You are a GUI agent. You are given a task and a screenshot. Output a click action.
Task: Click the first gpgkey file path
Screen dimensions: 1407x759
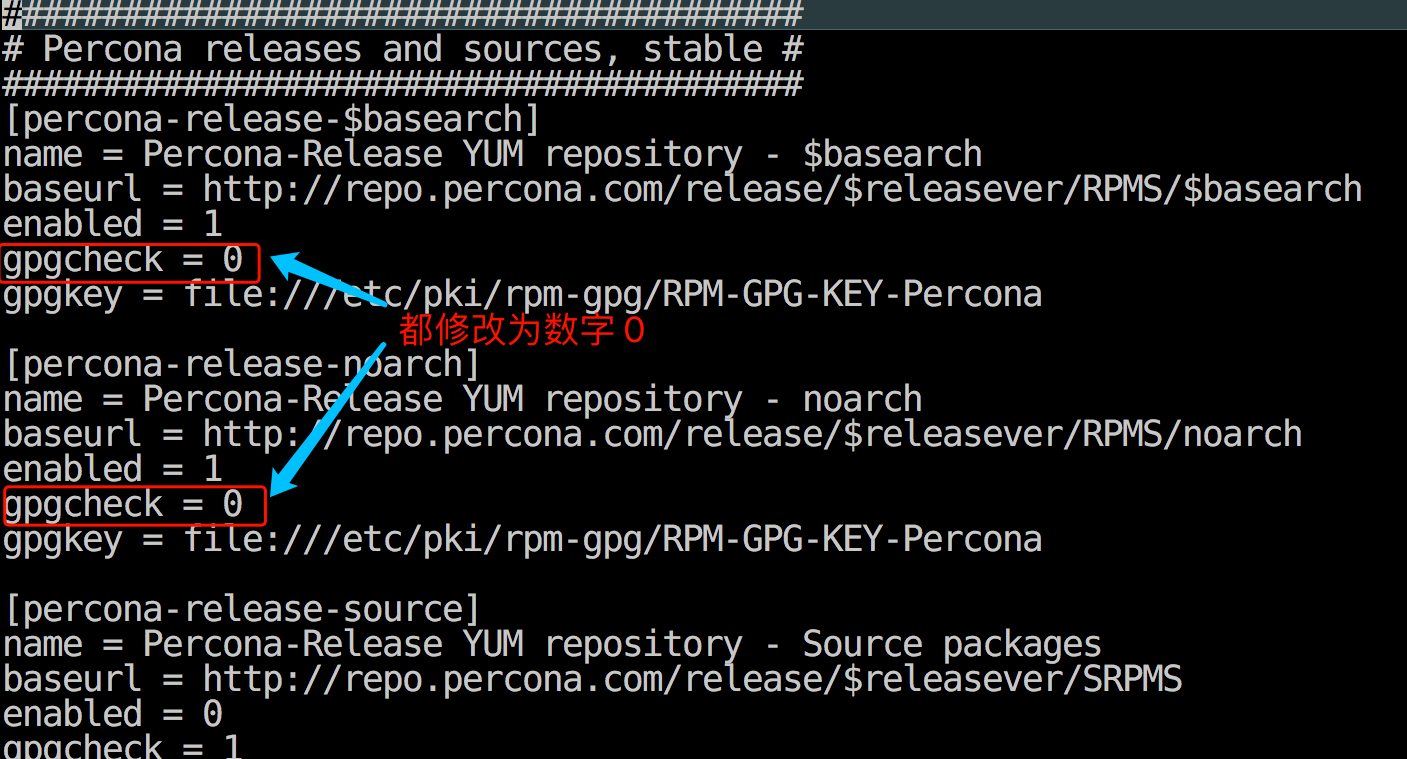click(x=612, y=294)
